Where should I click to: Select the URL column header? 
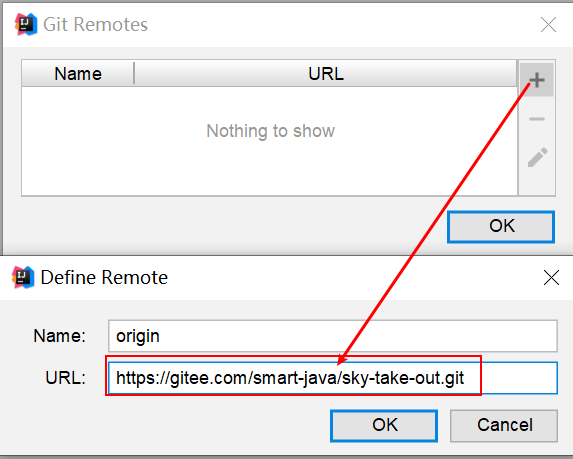(326, 73)
